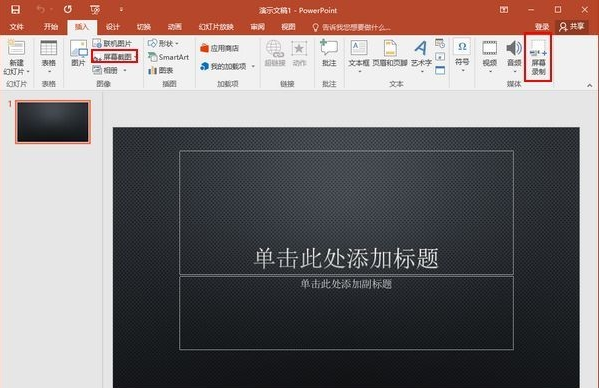Click the Repeat/Redo circular arrow icon
Image resolution: width=601 pixels, height=388 pixels.
tap(68, 10)
